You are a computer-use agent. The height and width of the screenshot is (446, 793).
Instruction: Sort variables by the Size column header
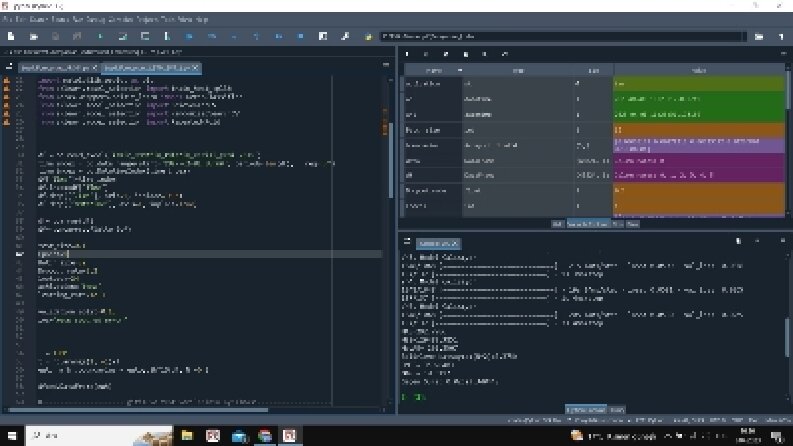point(594,70)
